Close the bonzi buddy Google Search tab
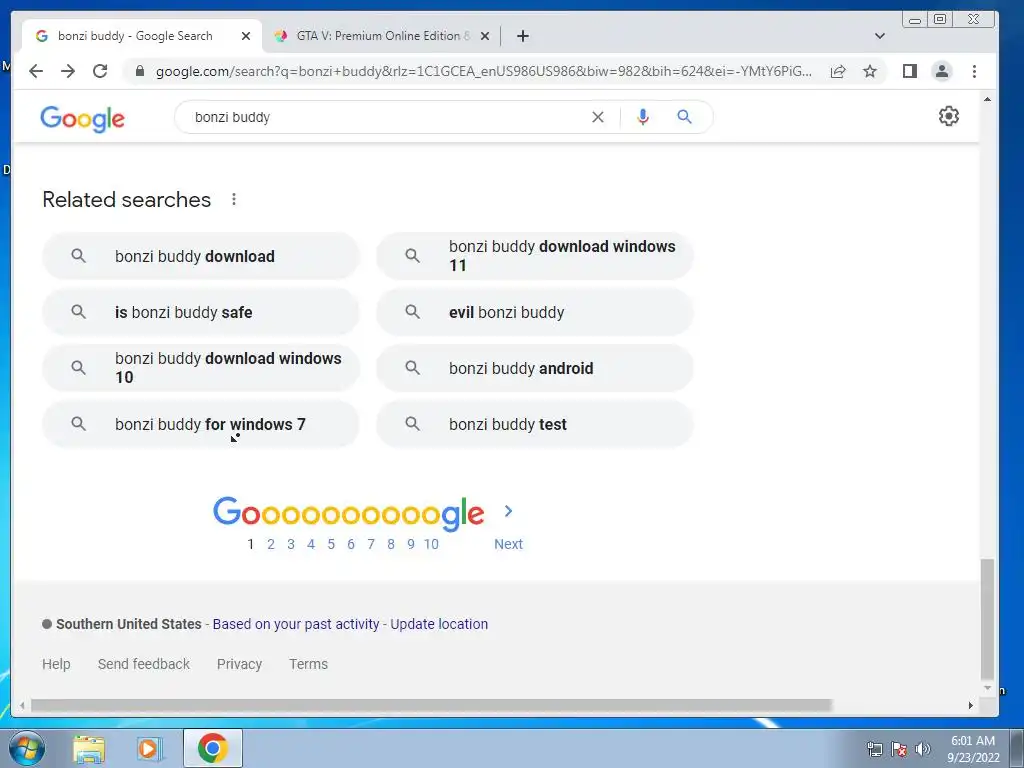Screen dimensions: 1024x768 246,36
